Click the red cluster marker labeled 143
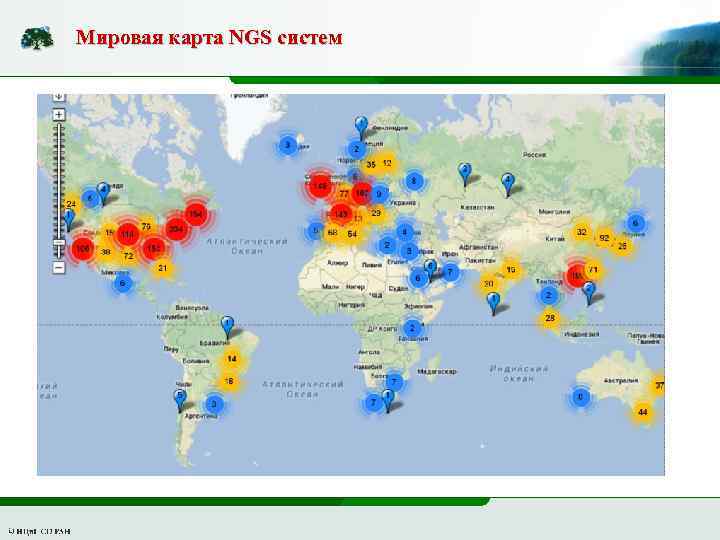Image resolution: width=720 pixels, height=540 pixels. [x=341, y=214]
